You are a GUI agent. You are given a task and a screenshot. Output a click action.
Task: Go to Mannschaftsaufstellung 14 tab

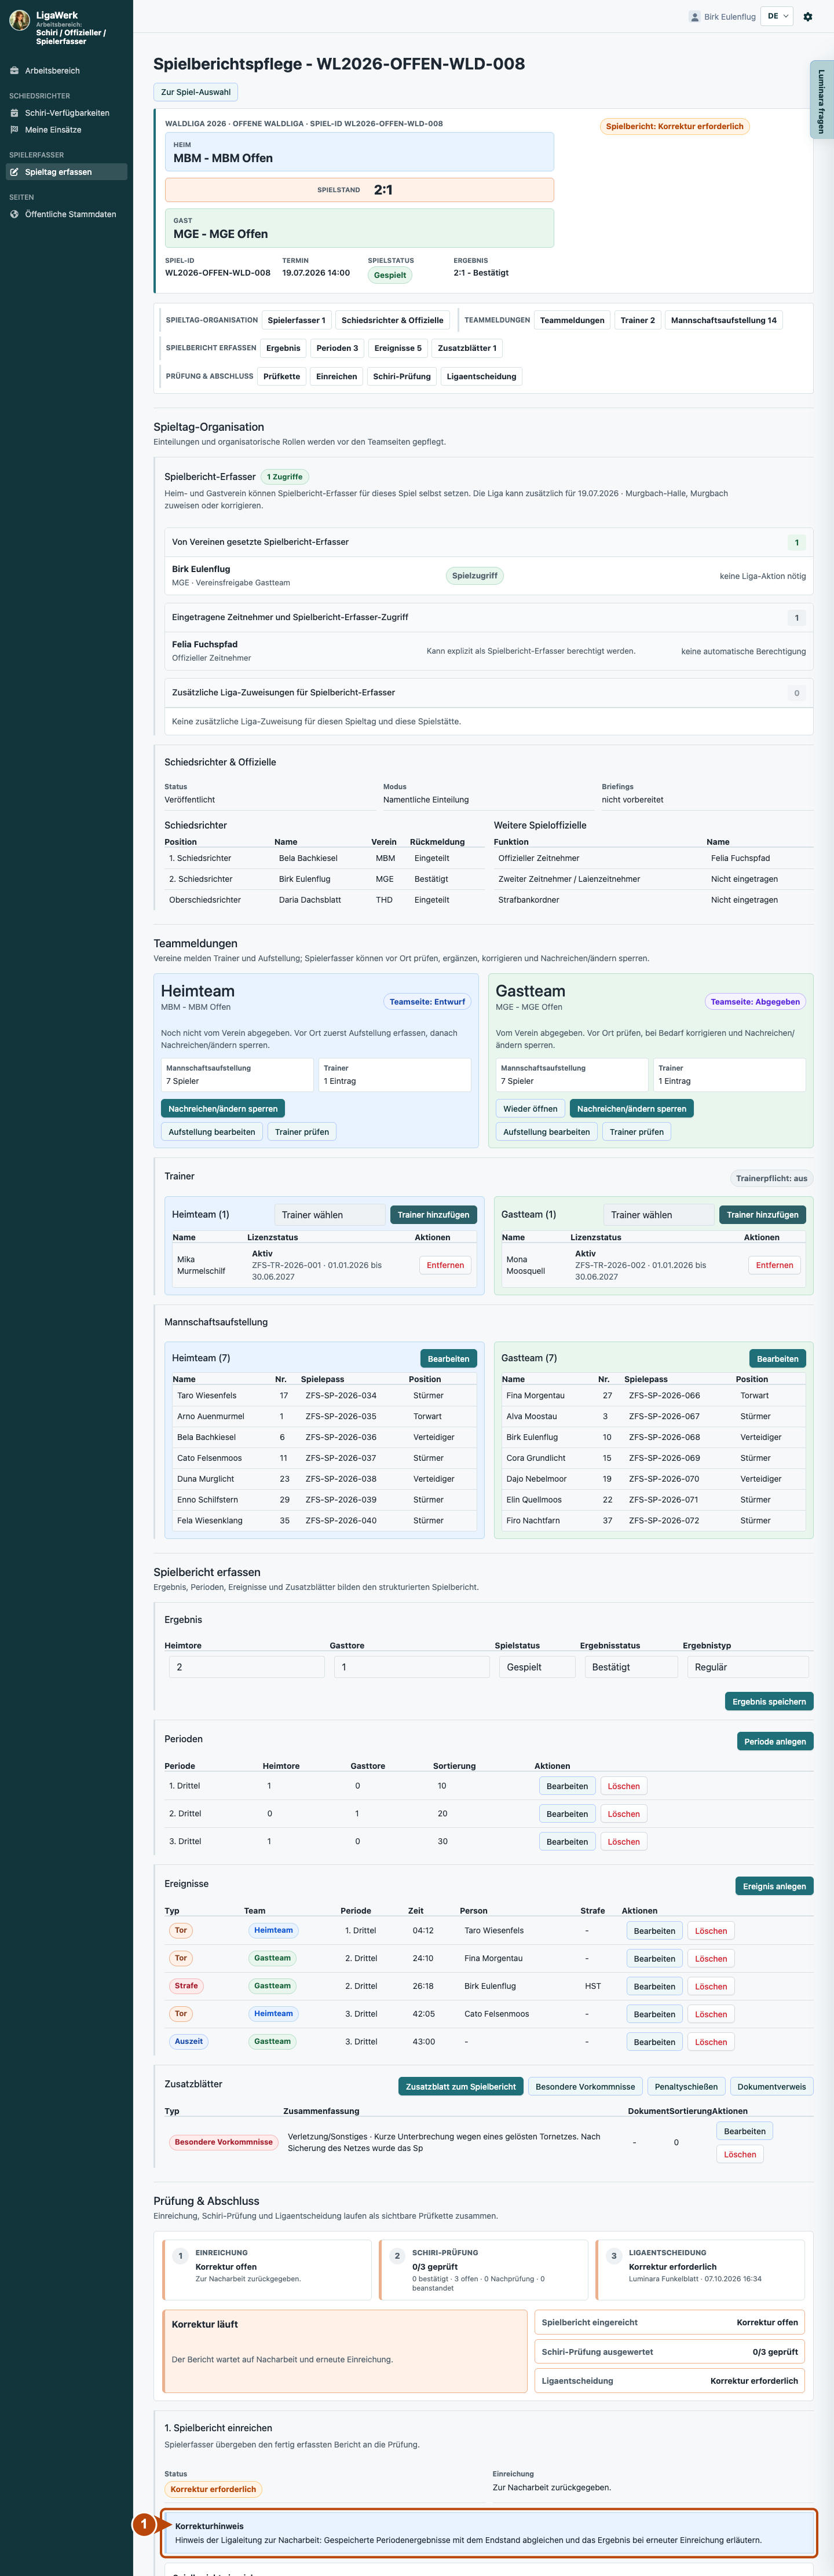tap(723, 320)
